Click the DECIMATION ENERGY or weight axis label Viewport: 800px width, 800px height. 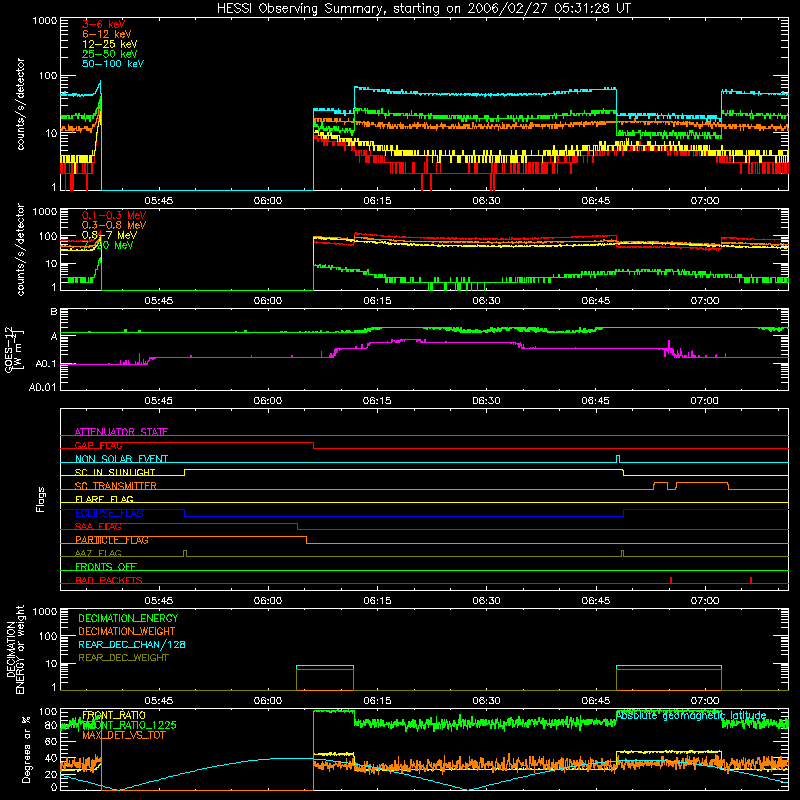(x=15, y=649)
